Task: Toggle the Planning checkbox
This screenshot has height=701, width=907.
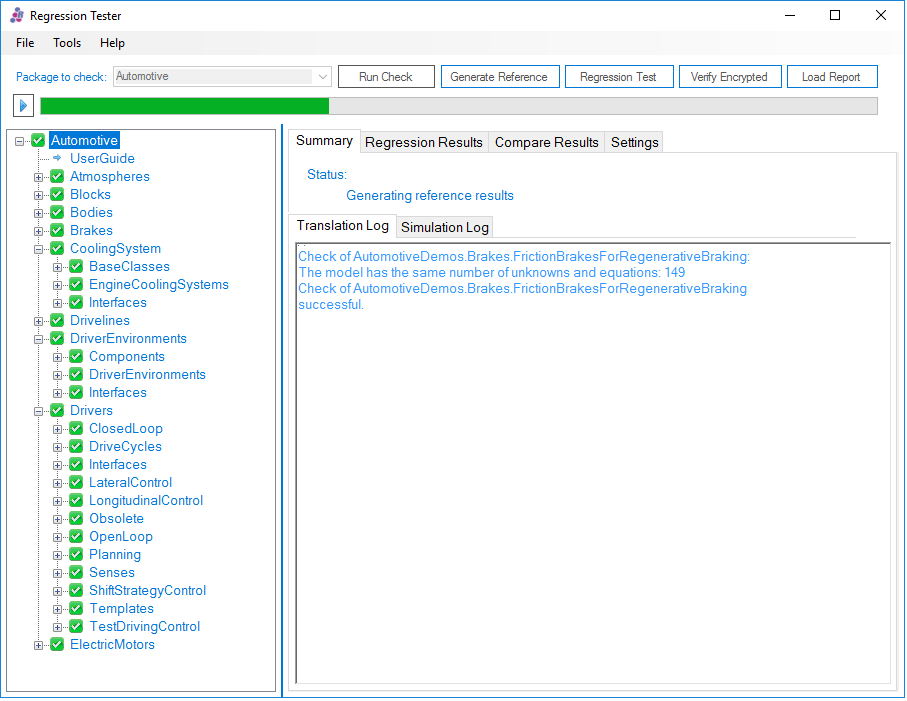Action: (76, 555)
